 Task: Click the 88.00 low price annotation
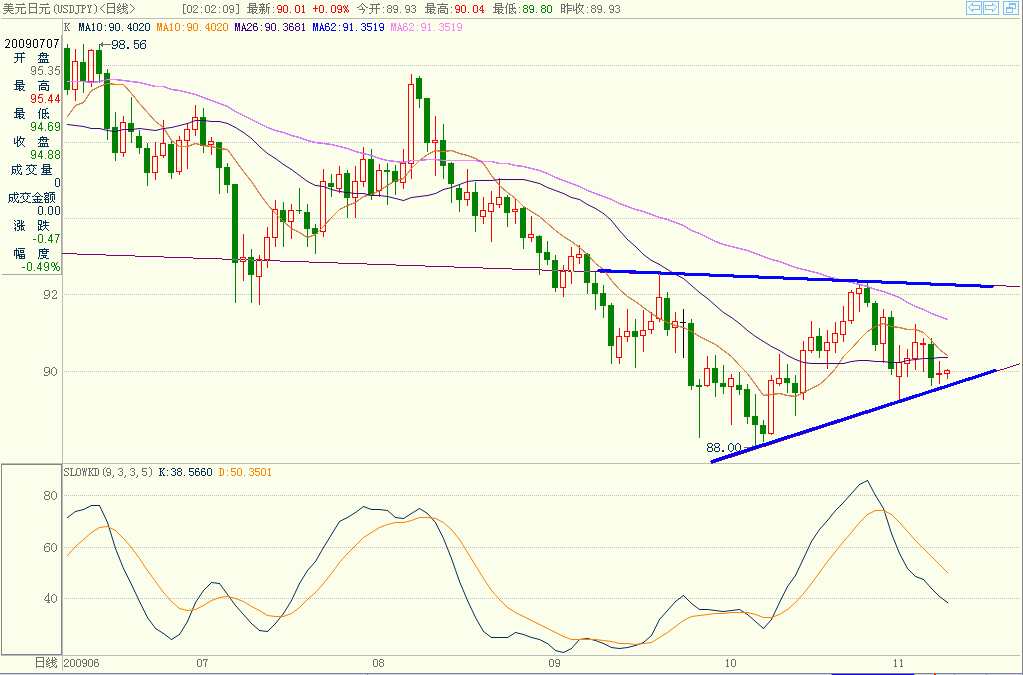tap(724, 448)
